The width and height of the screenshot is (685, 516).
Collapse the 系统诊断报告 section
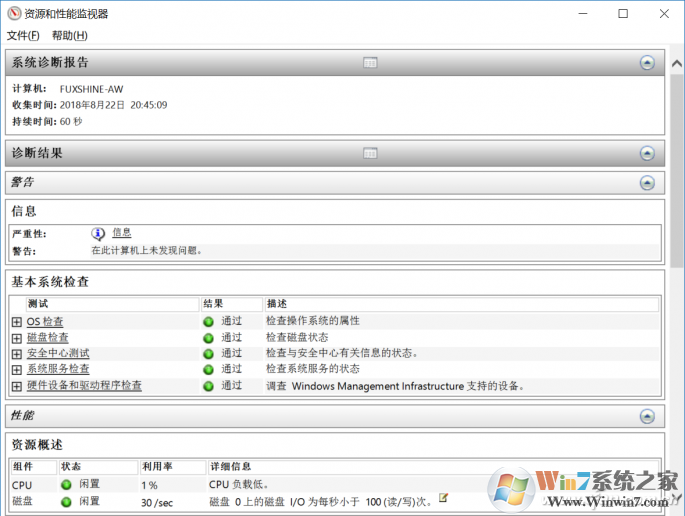click(x=647, y=63)
